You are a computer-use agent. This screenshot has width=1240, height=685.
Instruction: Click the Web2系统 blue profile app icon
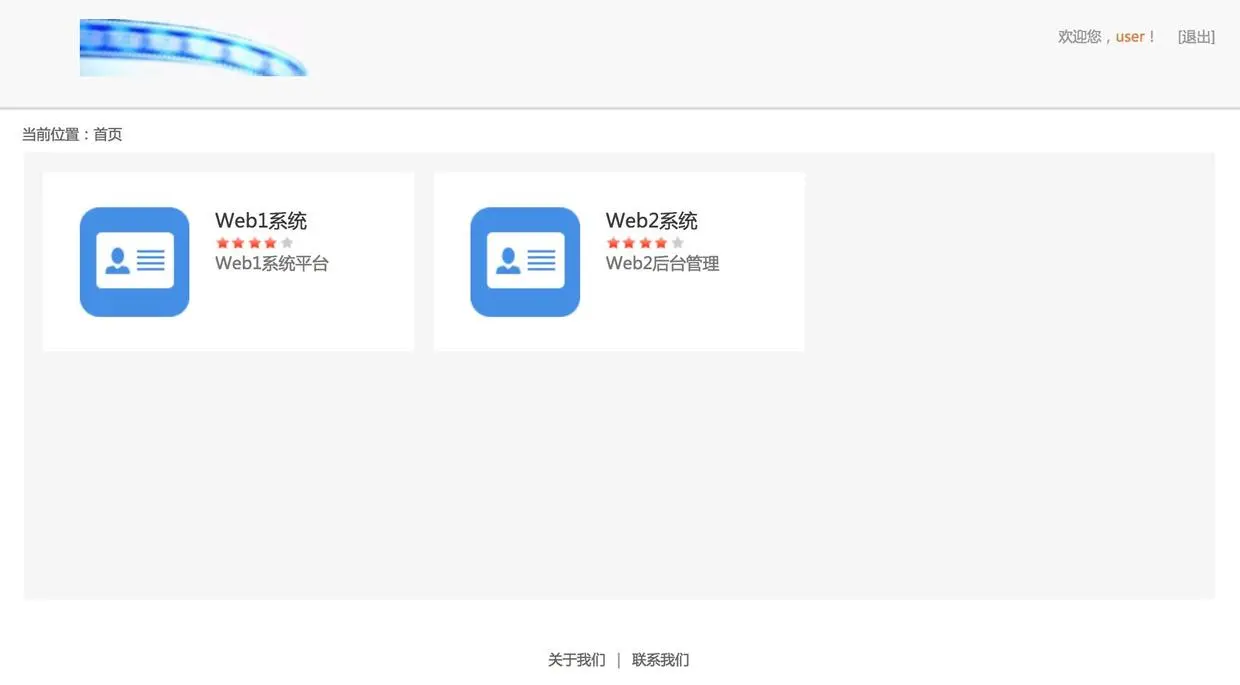[525, 261]
